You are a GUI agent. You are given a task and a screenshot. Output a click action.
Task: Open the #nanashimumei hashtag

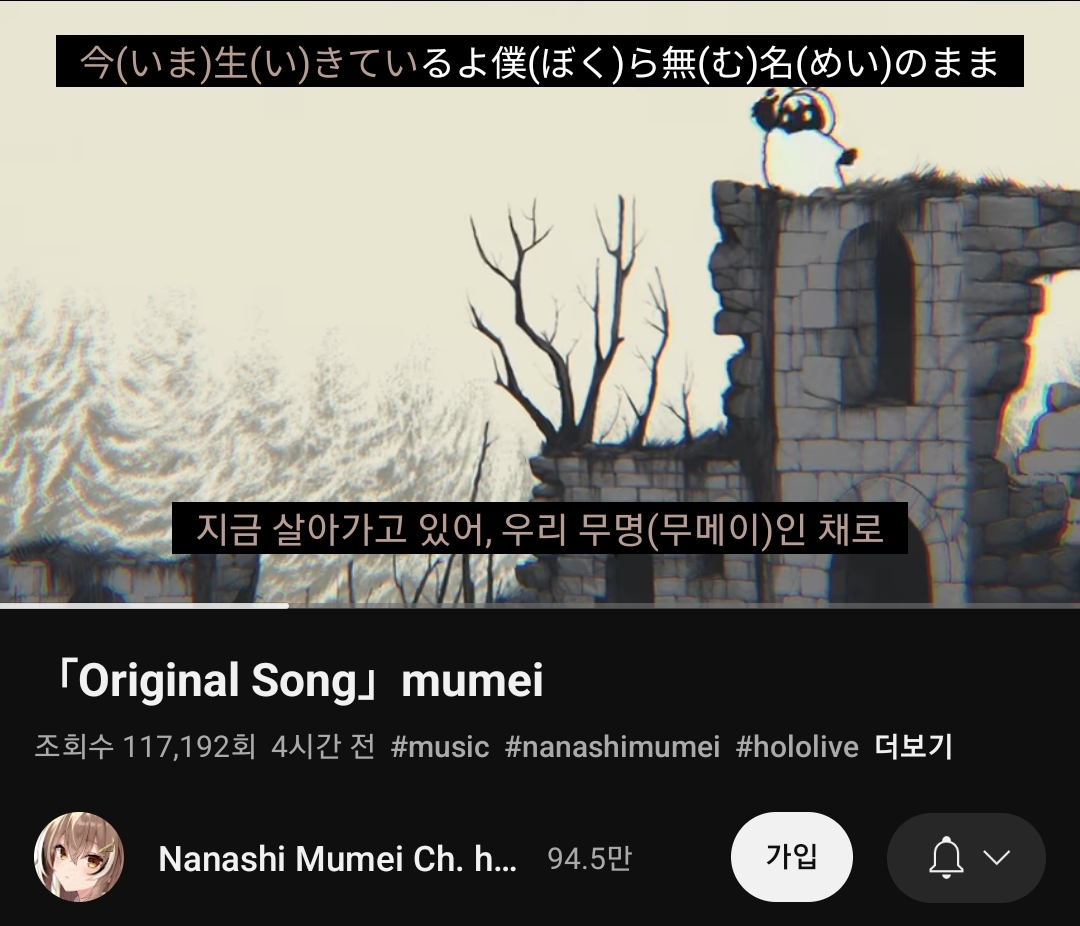point(612,747)
